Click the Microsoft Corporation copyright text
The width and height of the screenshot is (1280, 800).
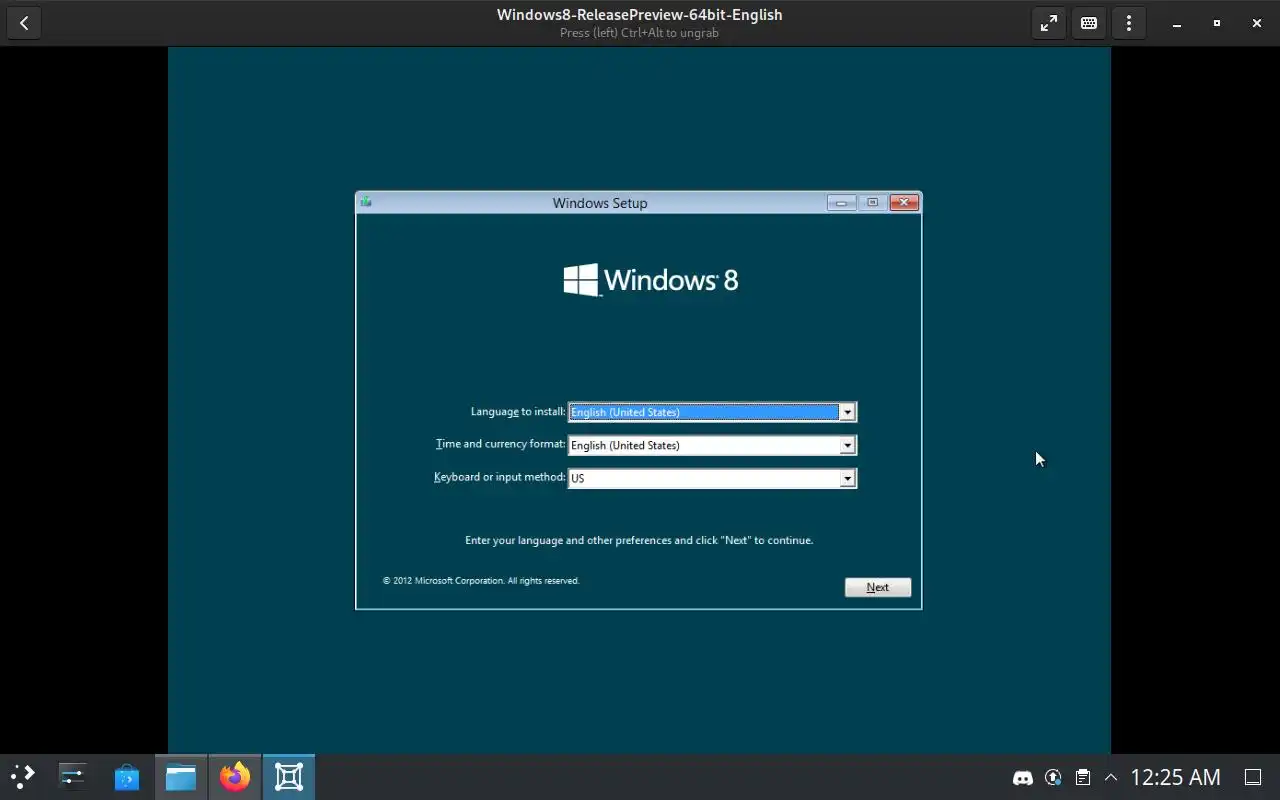click(x=481, y=580)
